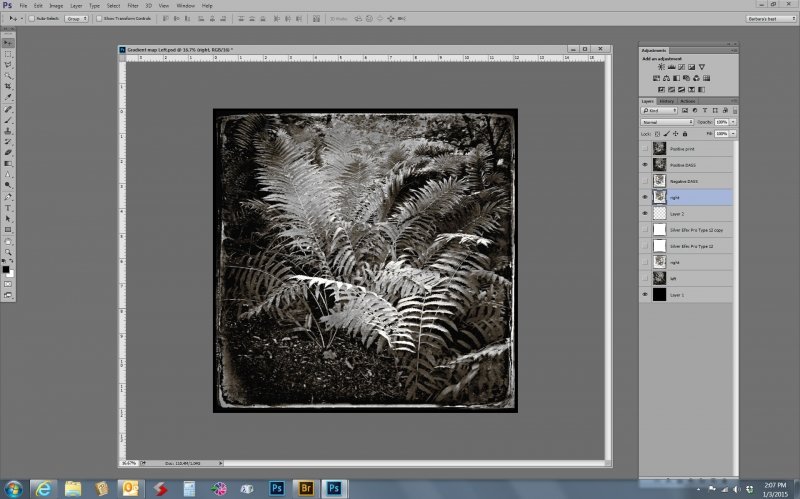Screen dimensions: 800x499
Task: Open Adobe Bridge from the taskbar
Action: coord(305,489)
